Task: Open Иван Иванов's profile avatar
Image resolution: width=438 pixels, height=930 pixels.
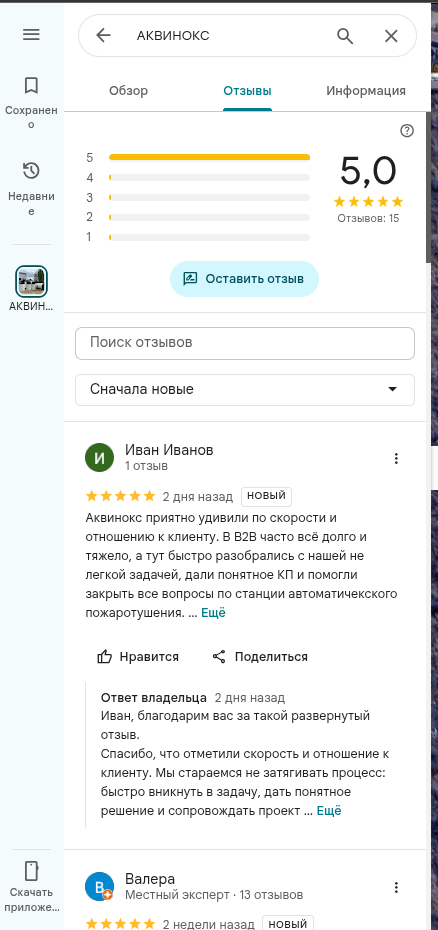Action: pyautogui.click(x=100, y=457)
